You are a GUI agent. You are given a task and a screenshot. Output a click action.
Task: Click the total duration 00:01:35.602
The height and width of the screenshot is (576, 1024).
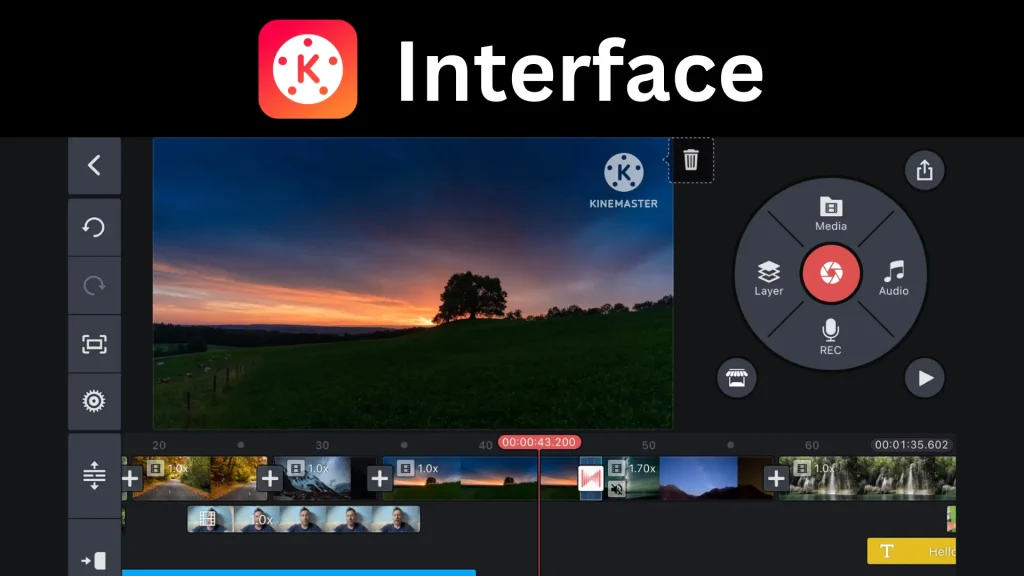click(911, 445)
